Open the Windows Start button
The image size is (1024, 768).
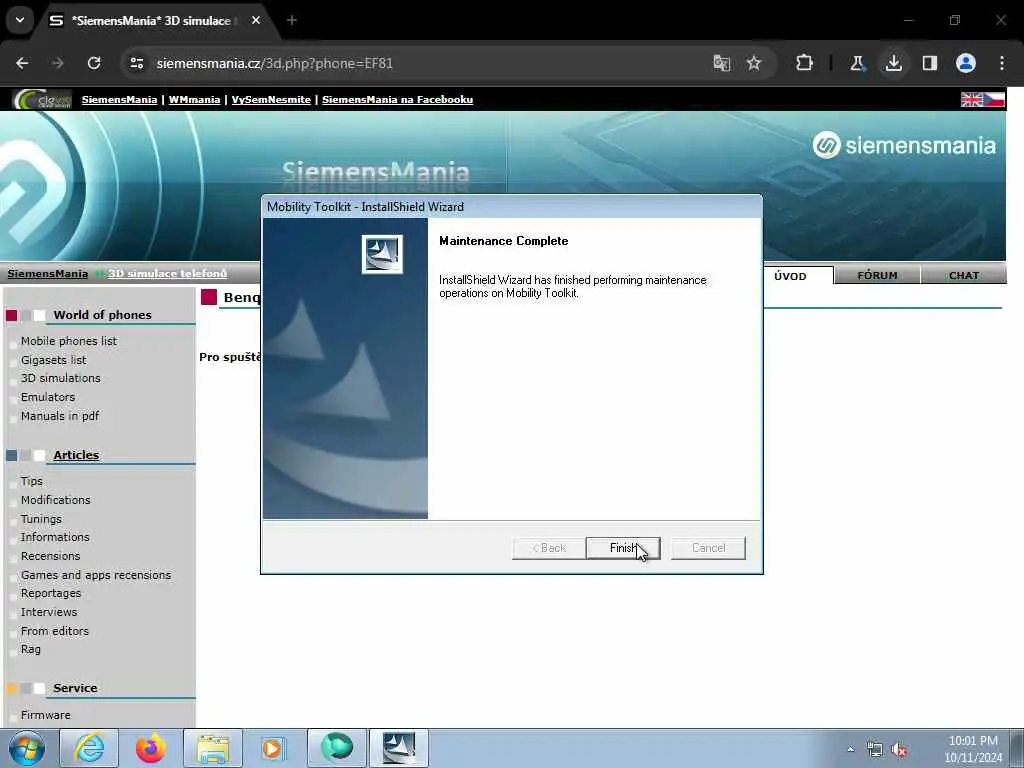(27, 748)
